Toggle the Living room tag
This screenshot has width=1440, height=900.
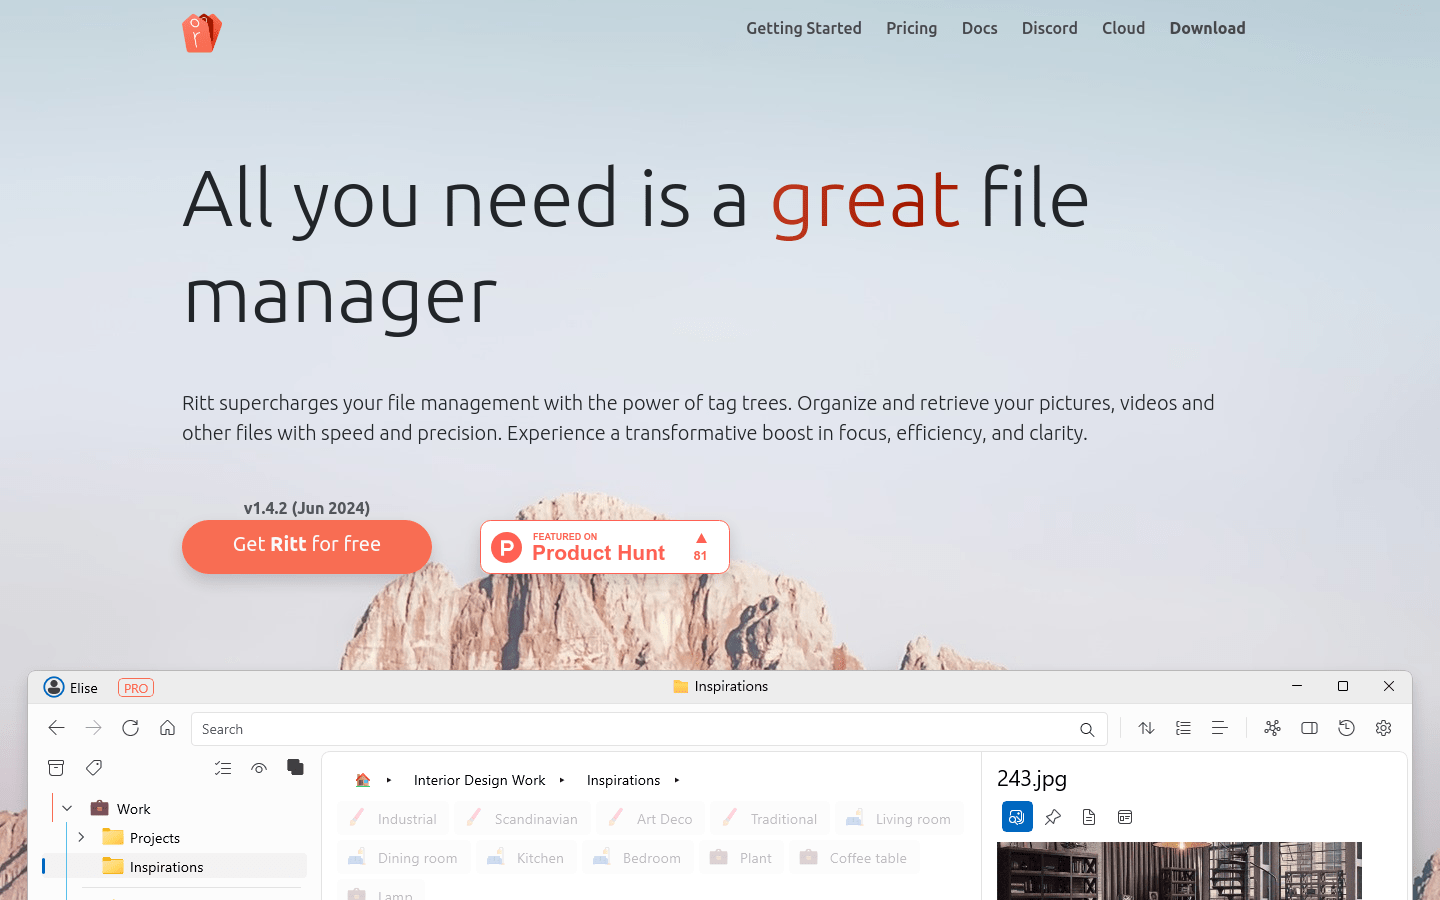pos(899,818)
